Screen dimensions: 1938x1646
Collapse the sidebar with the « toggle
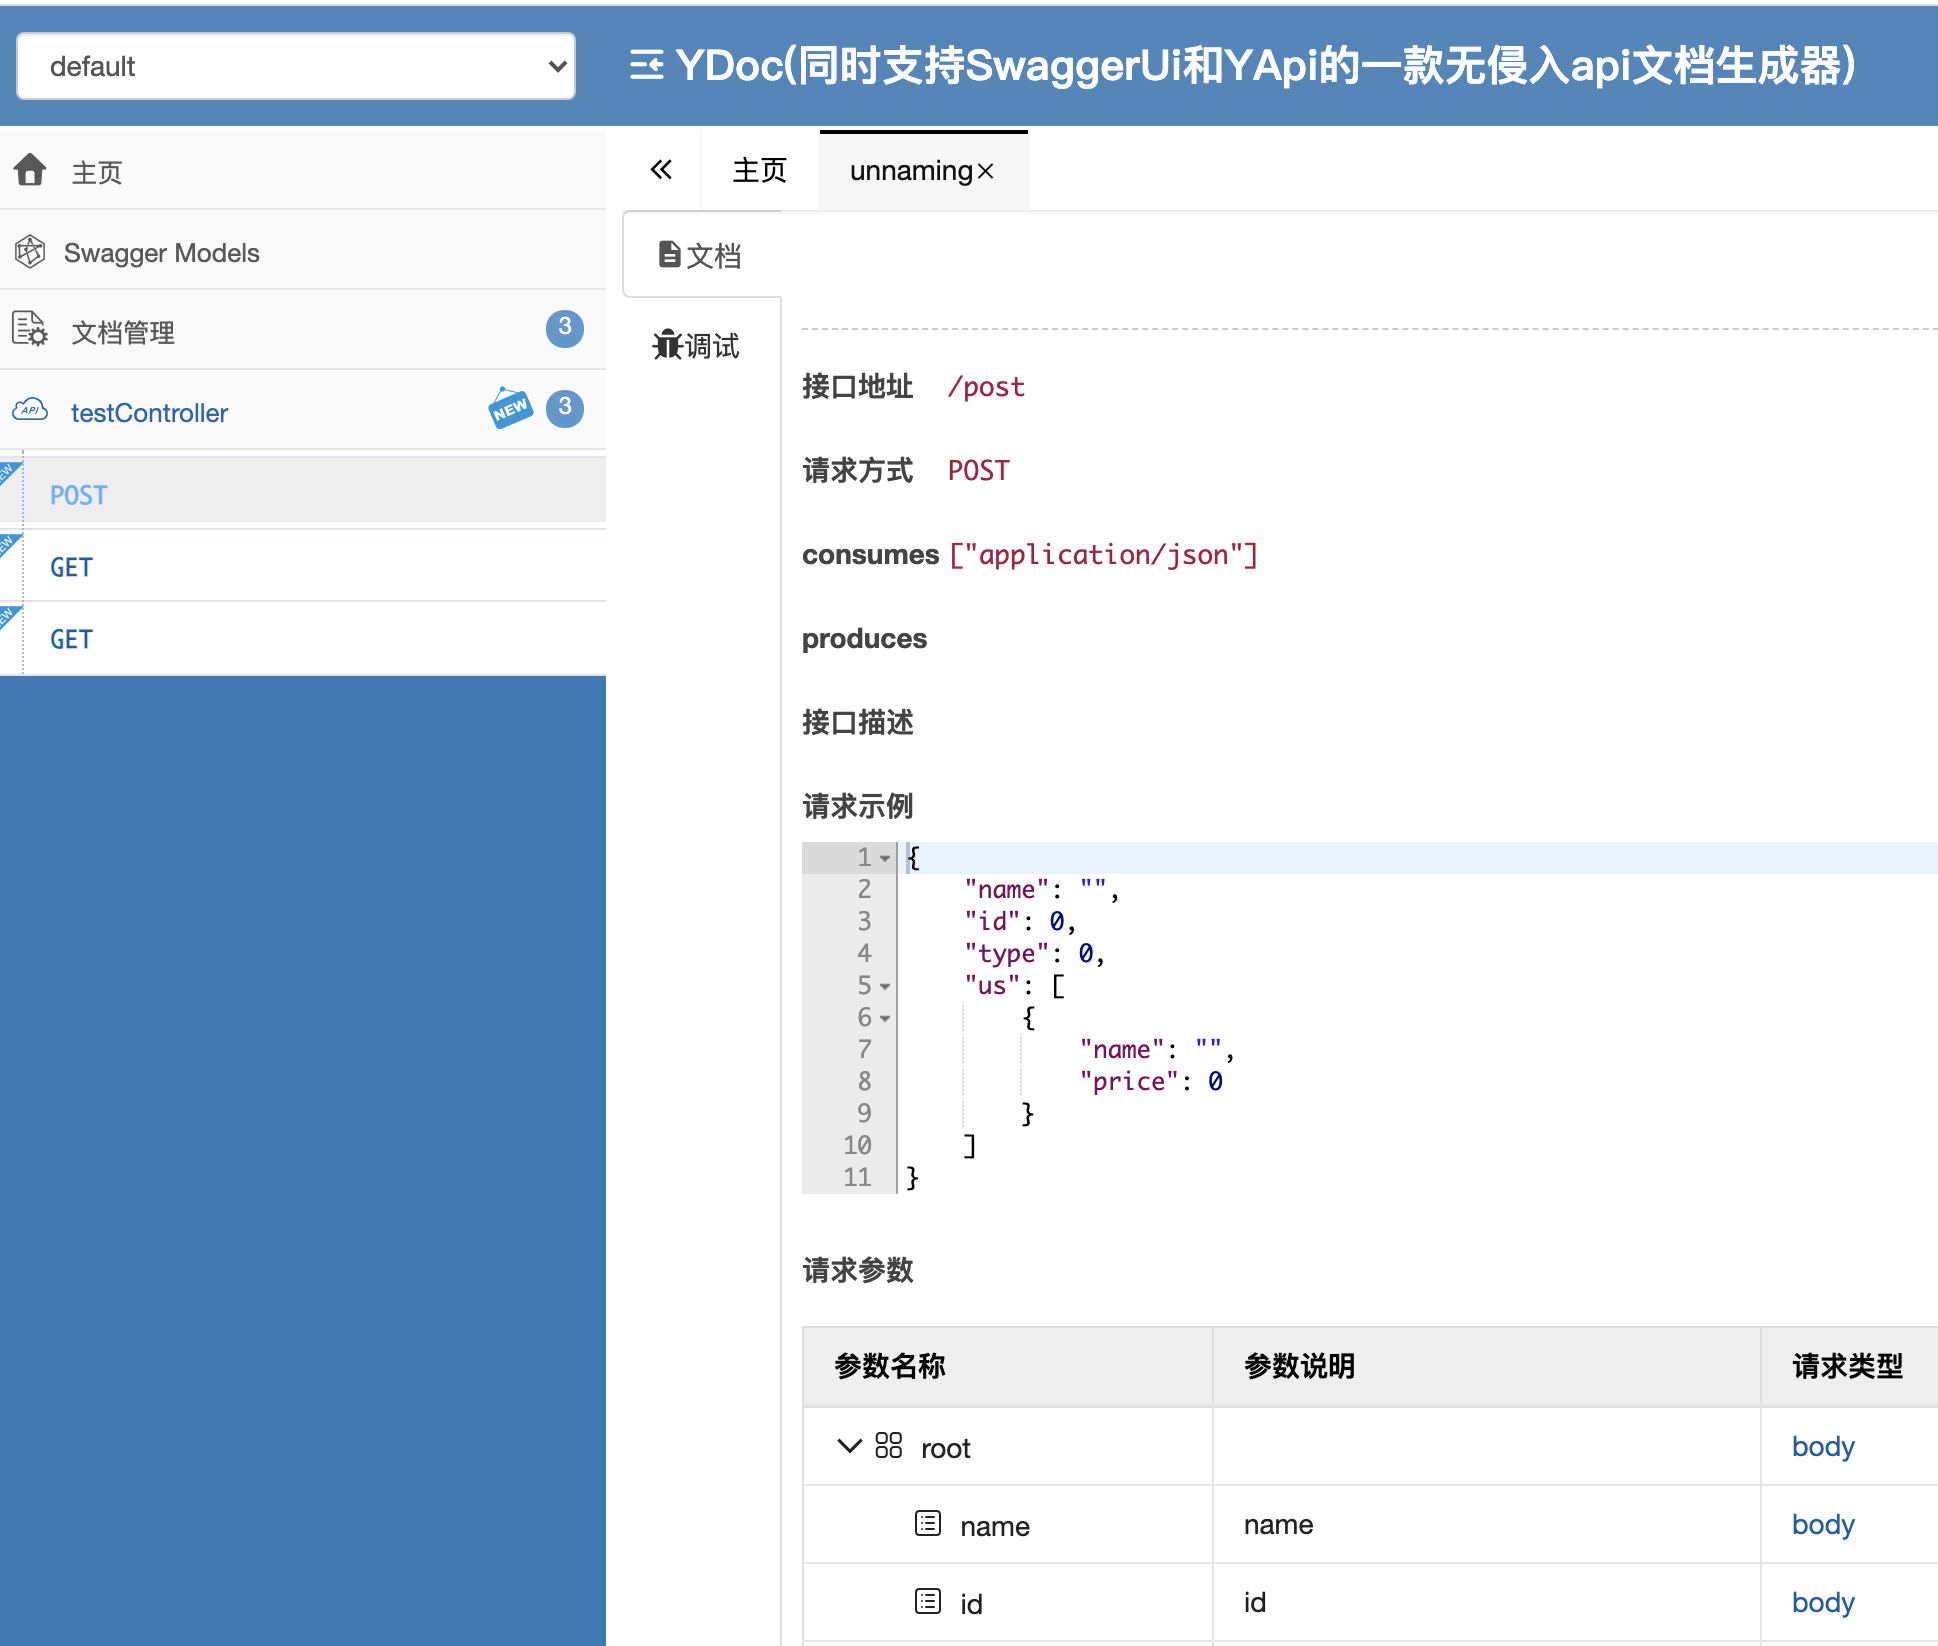point(660,169)
